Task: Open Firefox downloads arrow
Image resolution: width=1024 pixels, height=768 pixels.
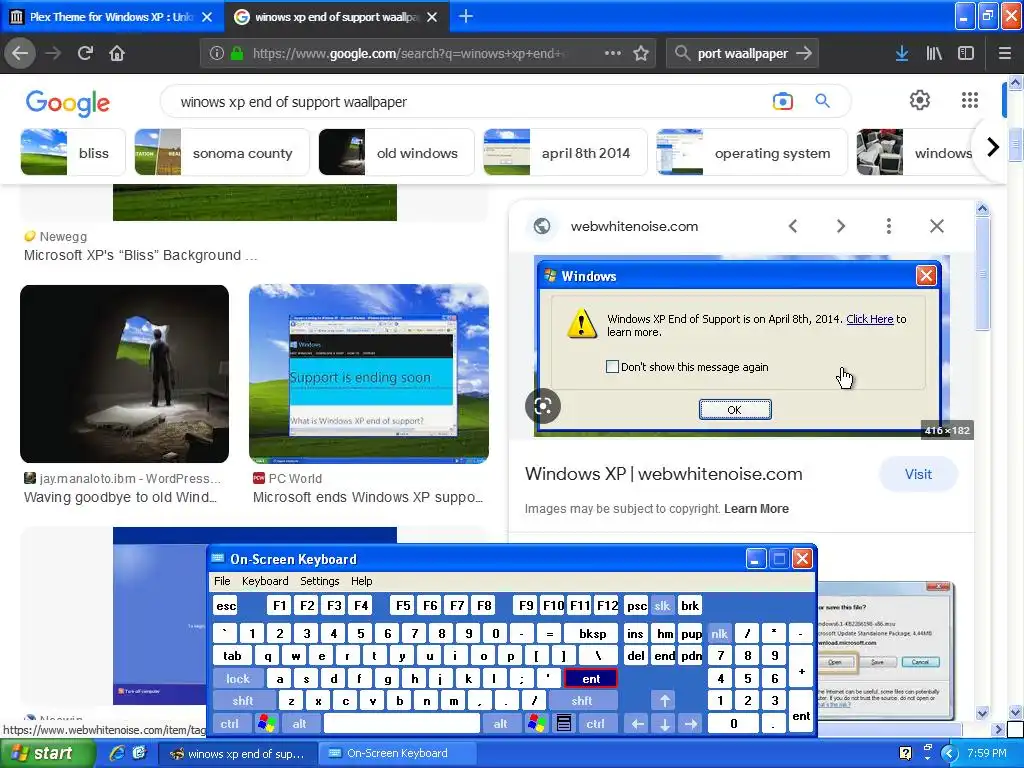Action: [x=902, y=54]
